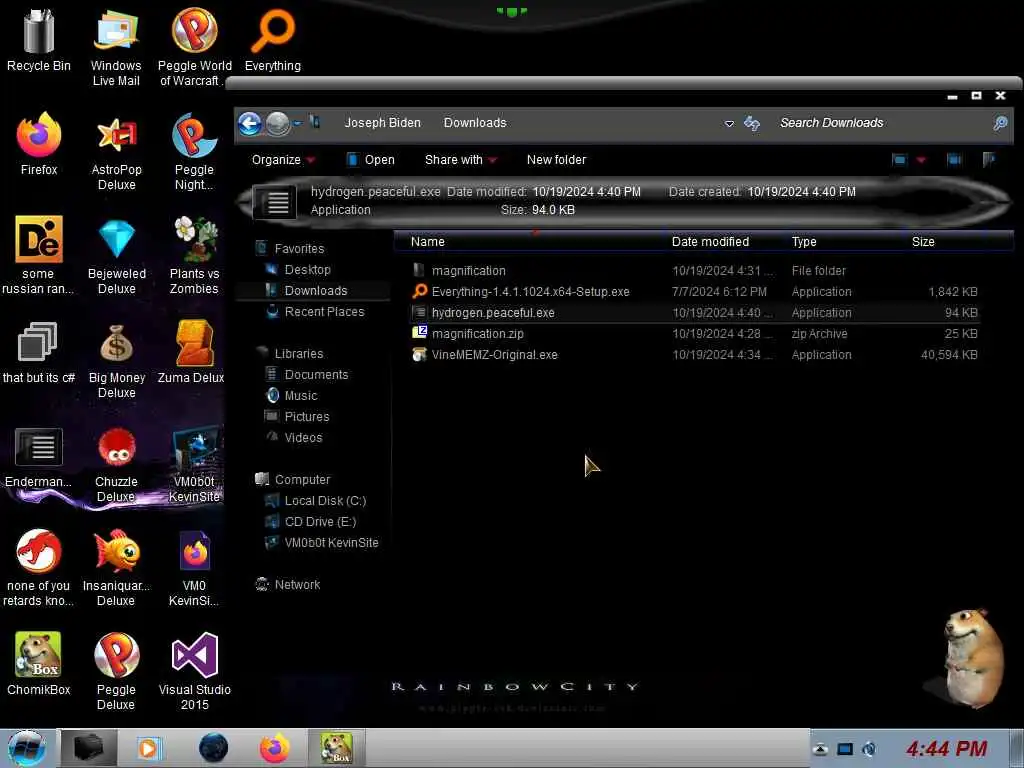Click the refresh icon in address bar
The height and width of the screenshot is (768, 1024).
[x=752, y=123]
